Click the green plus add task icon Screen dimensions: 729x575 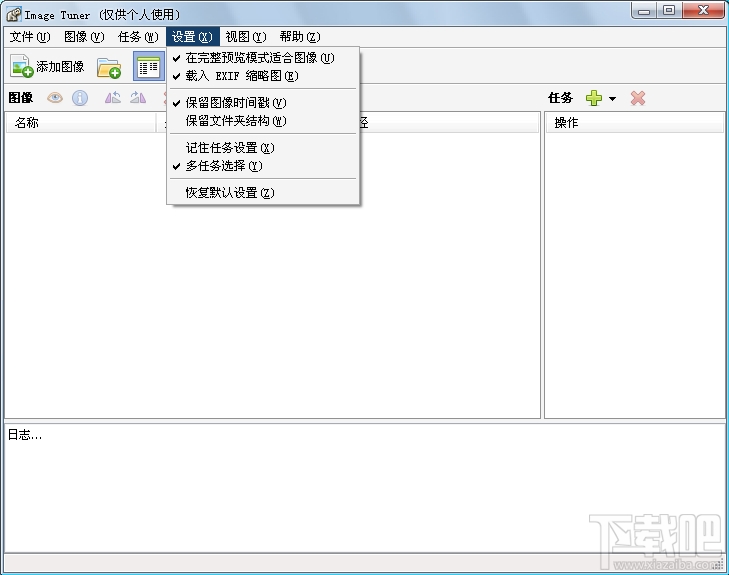[594, 98]
